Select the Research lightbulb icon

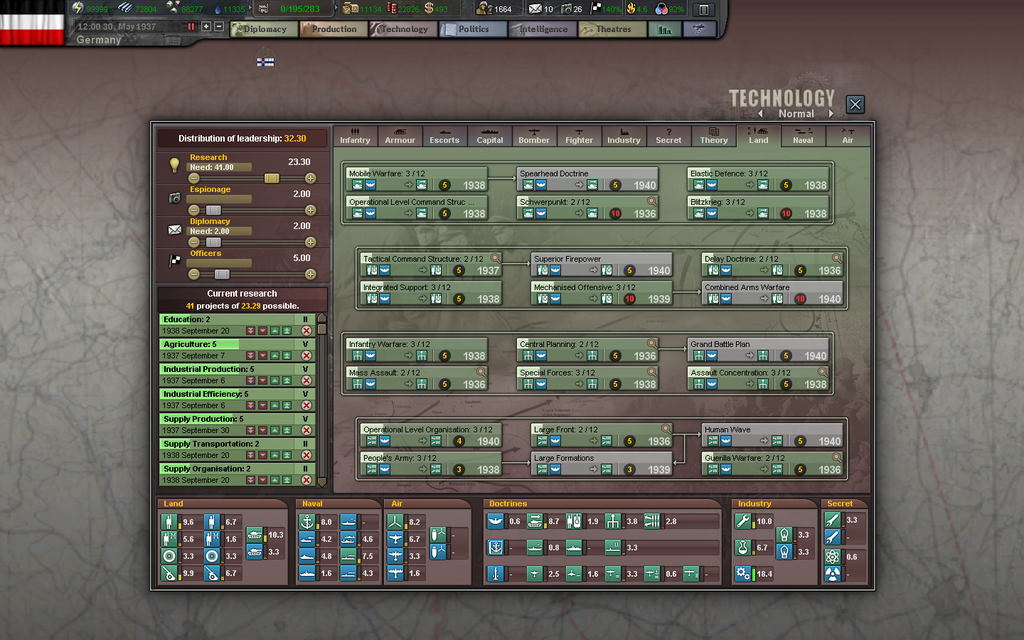(175, 164)
